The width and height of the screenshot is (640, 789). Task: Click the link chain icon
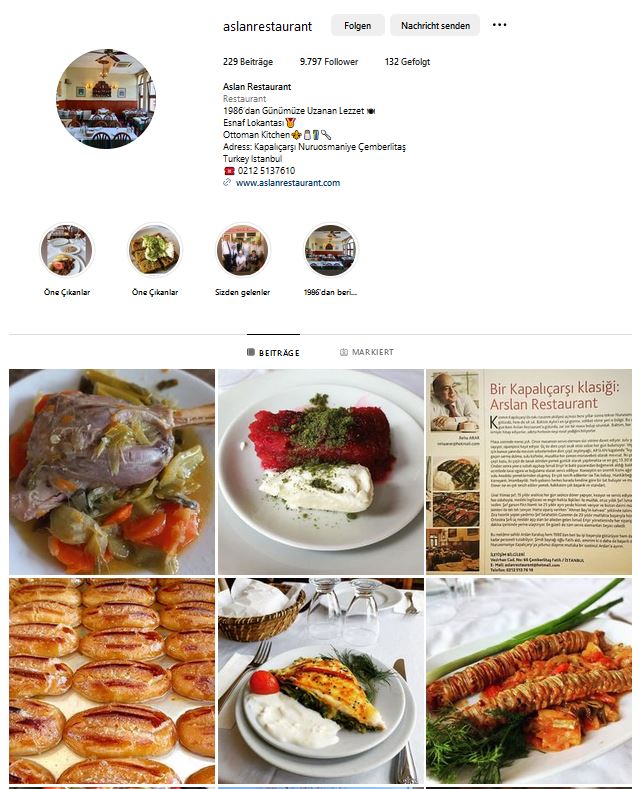pos(227,183)
